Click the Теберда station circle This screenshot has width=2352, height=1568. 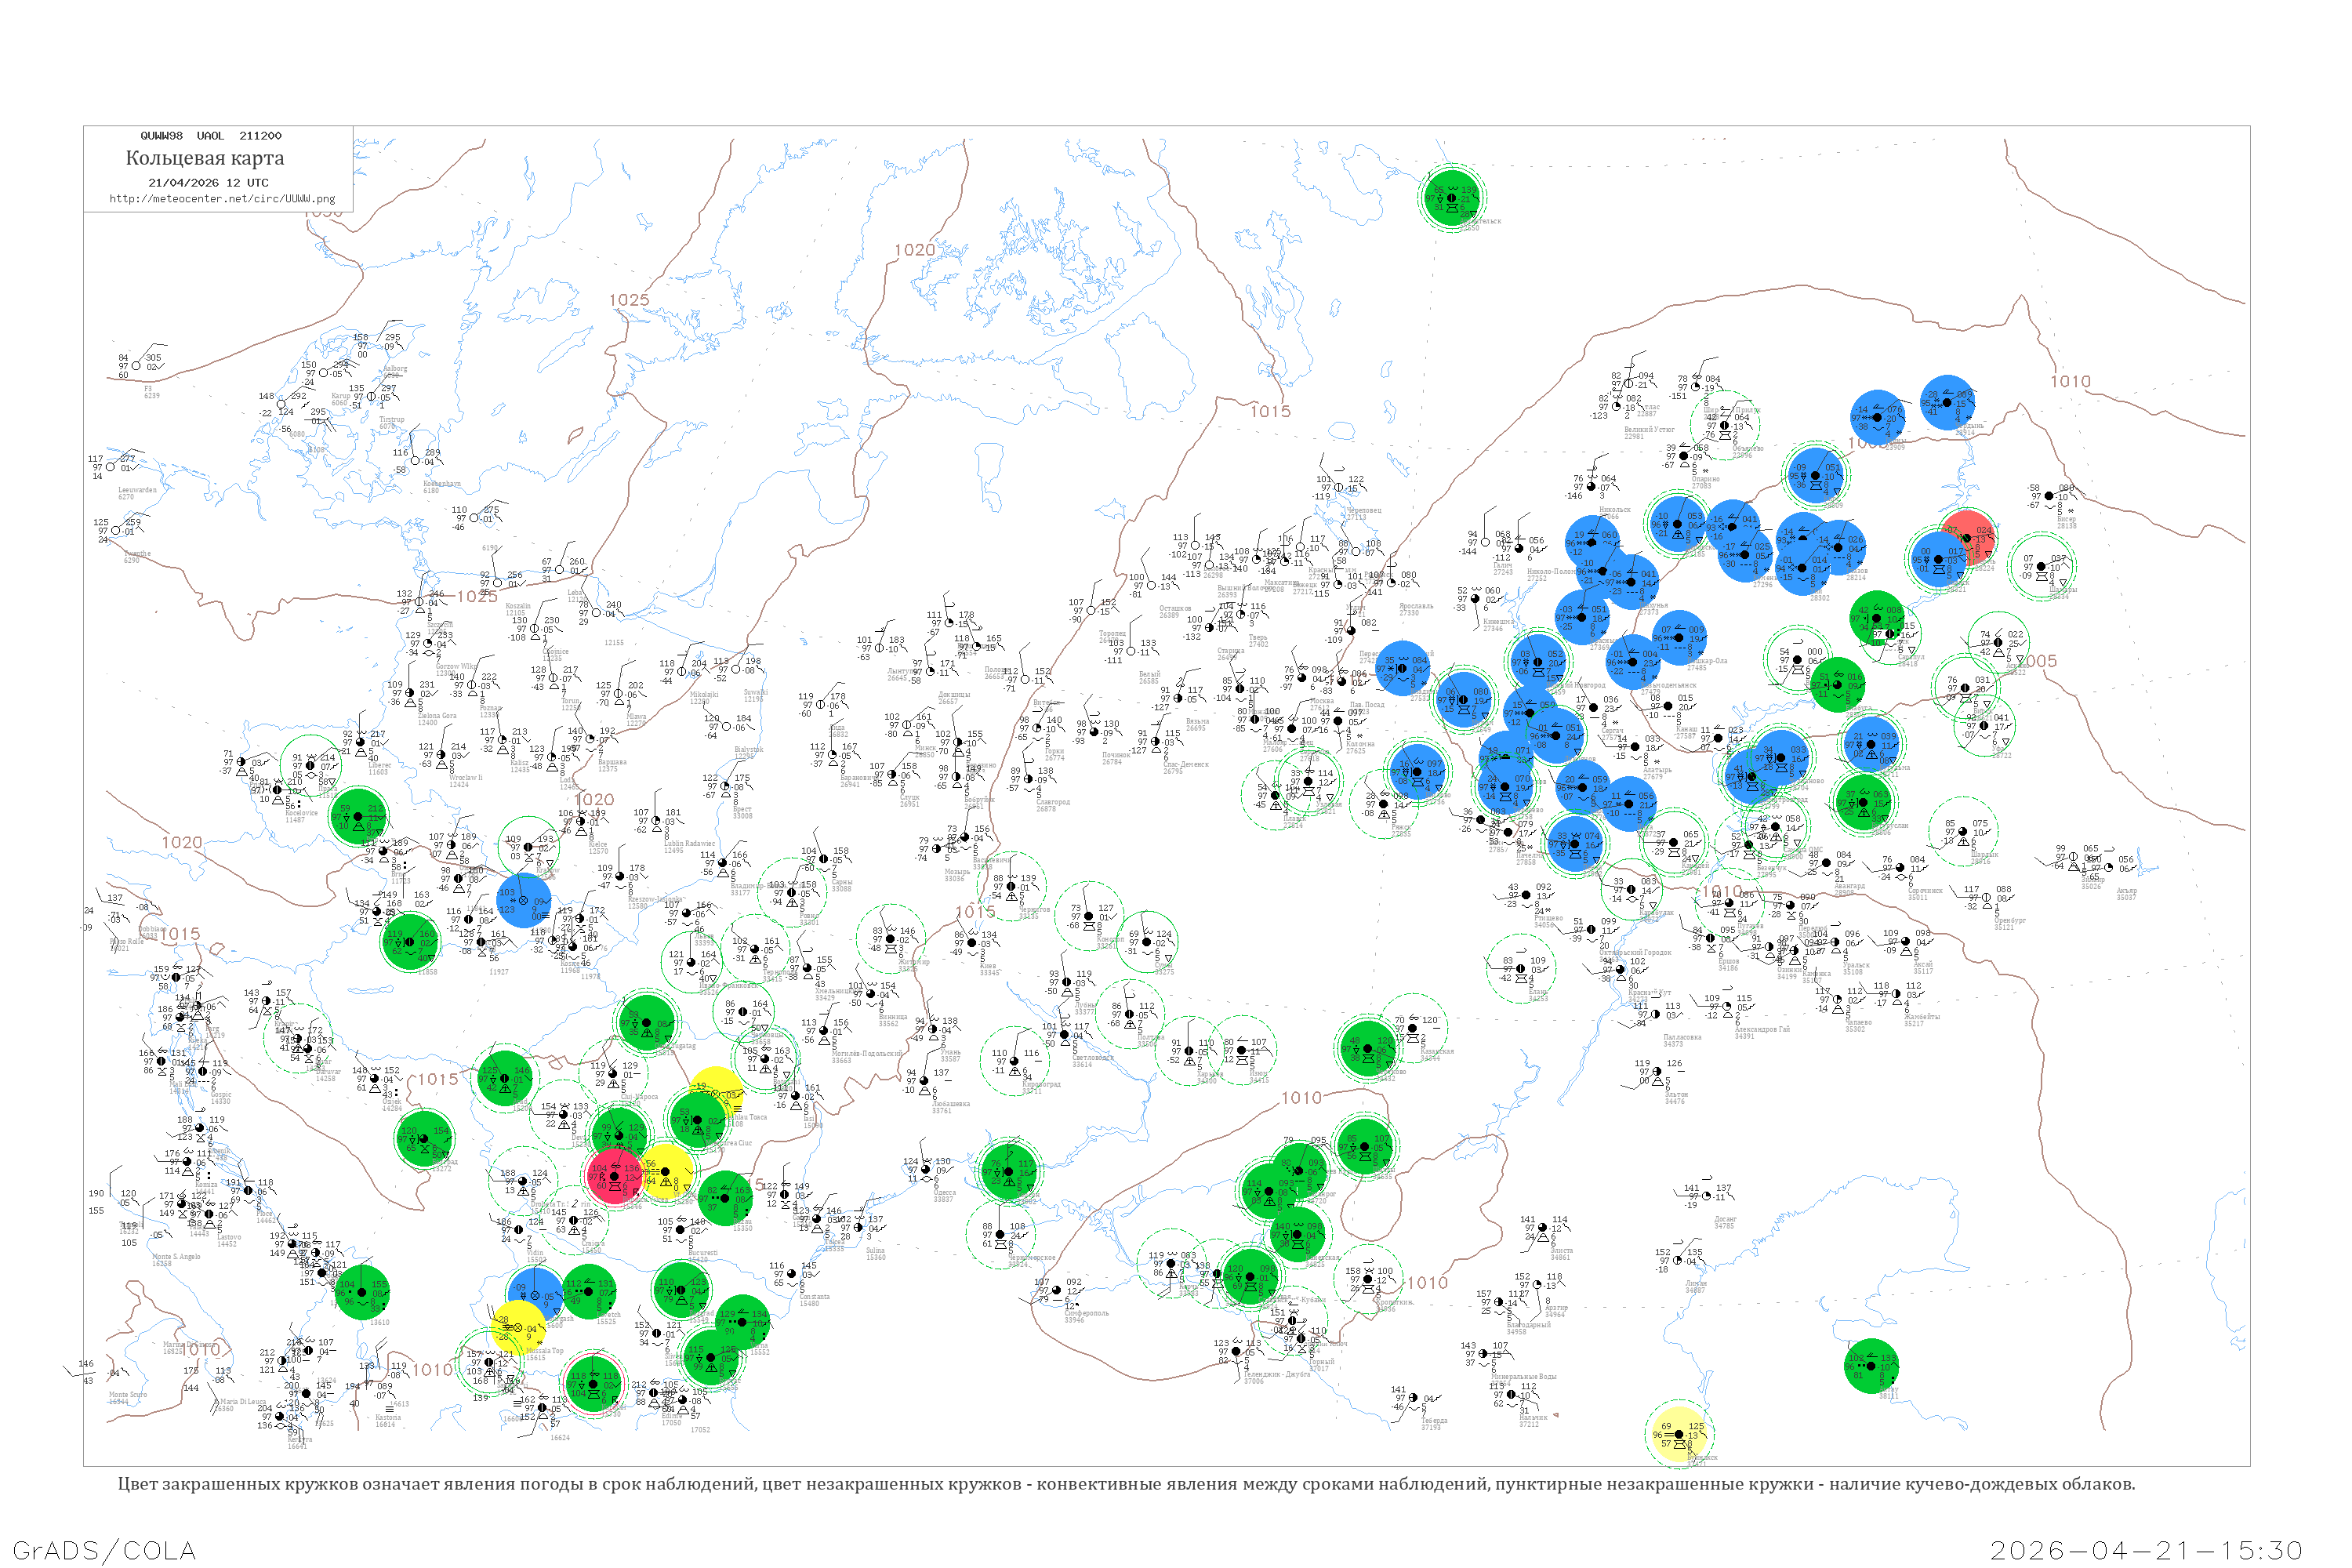tap(1413, 1398)
